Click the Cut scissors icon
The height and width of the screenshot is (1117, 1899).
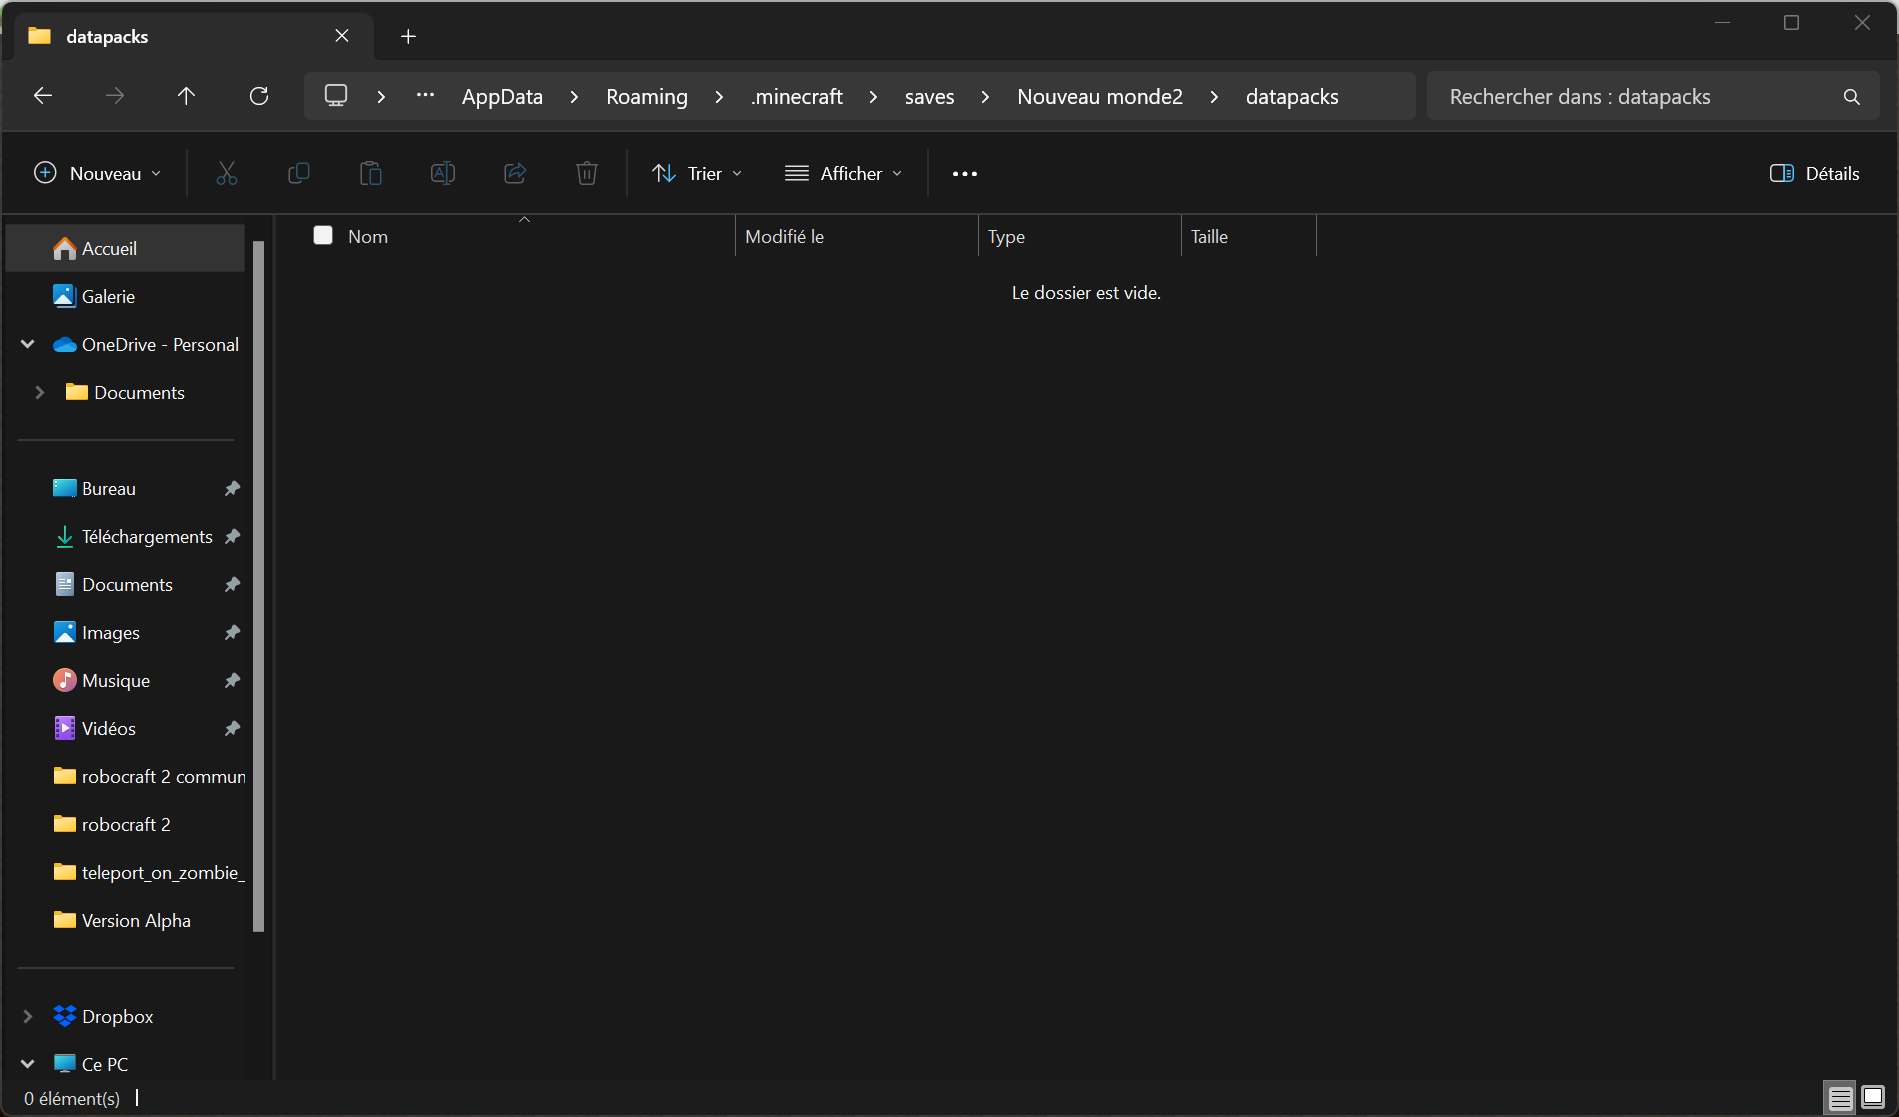227,174
